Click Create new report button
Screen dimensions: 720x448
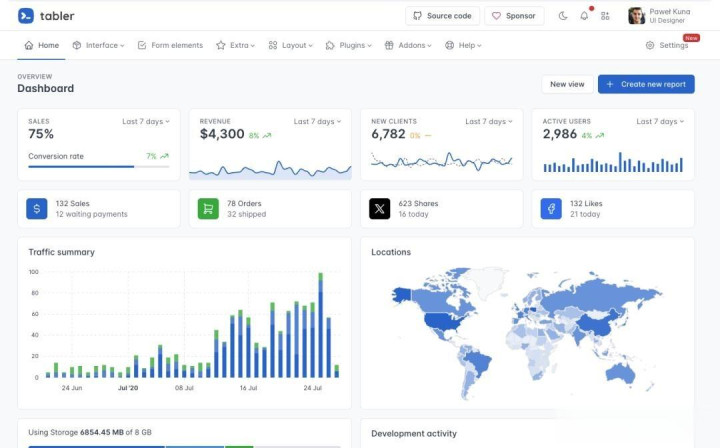[x=646, y=84]
